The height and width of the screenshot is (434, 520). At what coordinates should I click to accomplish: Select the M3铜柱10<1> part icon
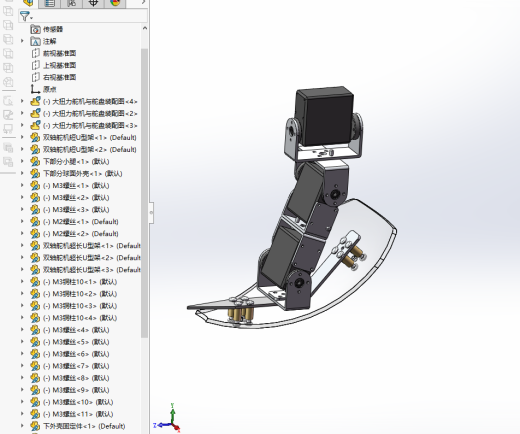click(35, 282)
